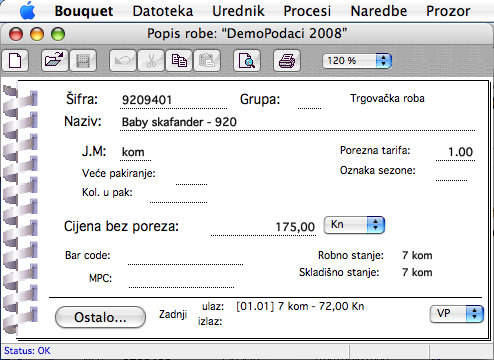Click the Naziv field Baby skafander
Image resolution: width=494 pixels, height=360 pixels.
point(297,122)
